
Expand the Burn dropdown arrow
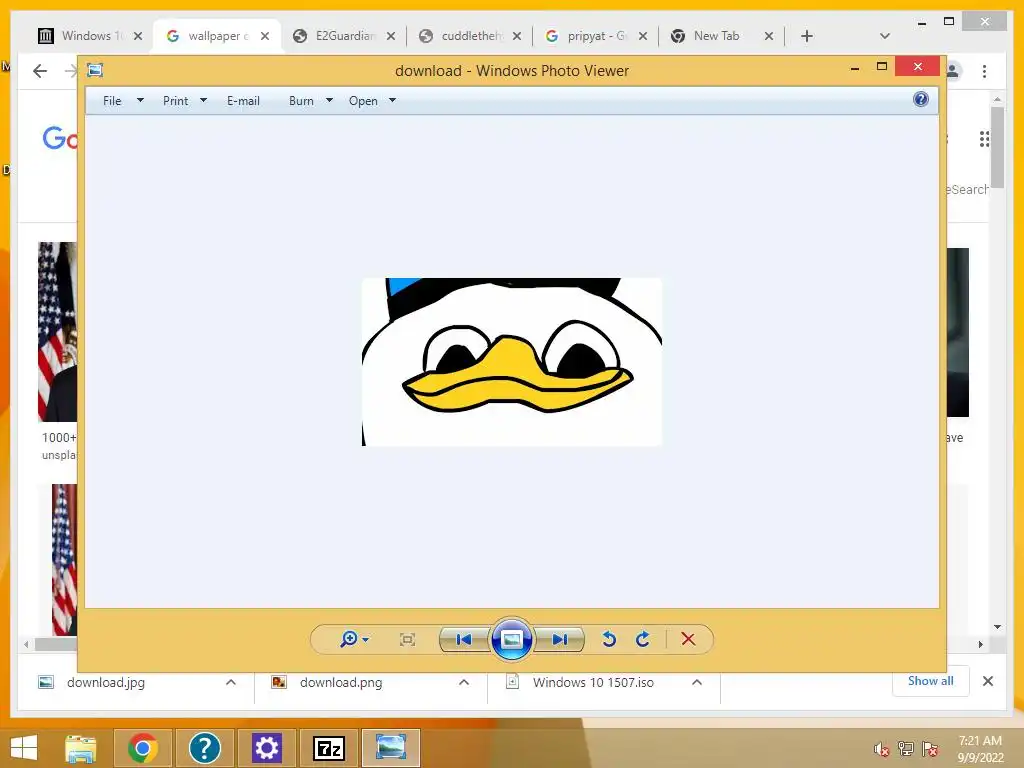point(329,101)
